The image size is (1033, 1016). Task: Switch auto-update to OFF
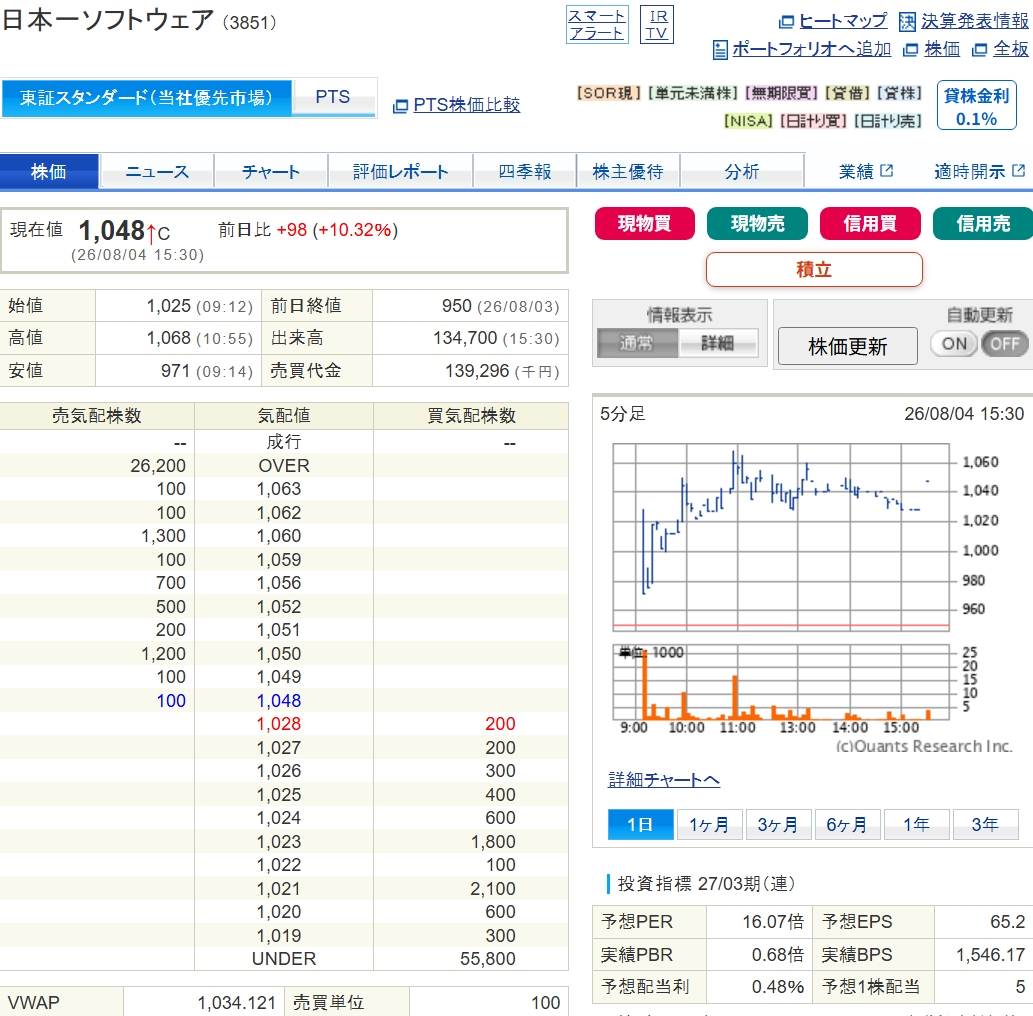pyautogui.click(x=1004, y=343)
